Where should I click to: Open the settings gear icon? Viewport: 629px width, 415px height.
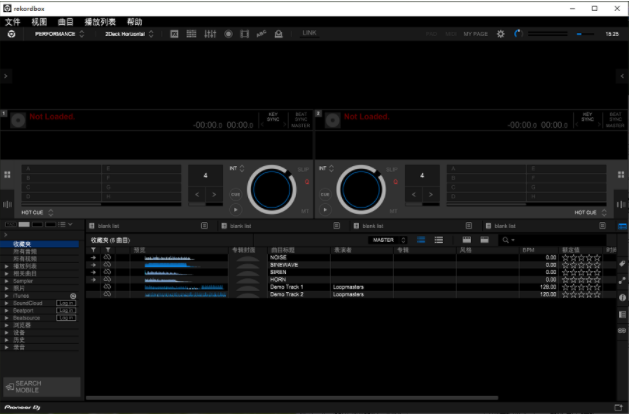[x=501, y=34]
